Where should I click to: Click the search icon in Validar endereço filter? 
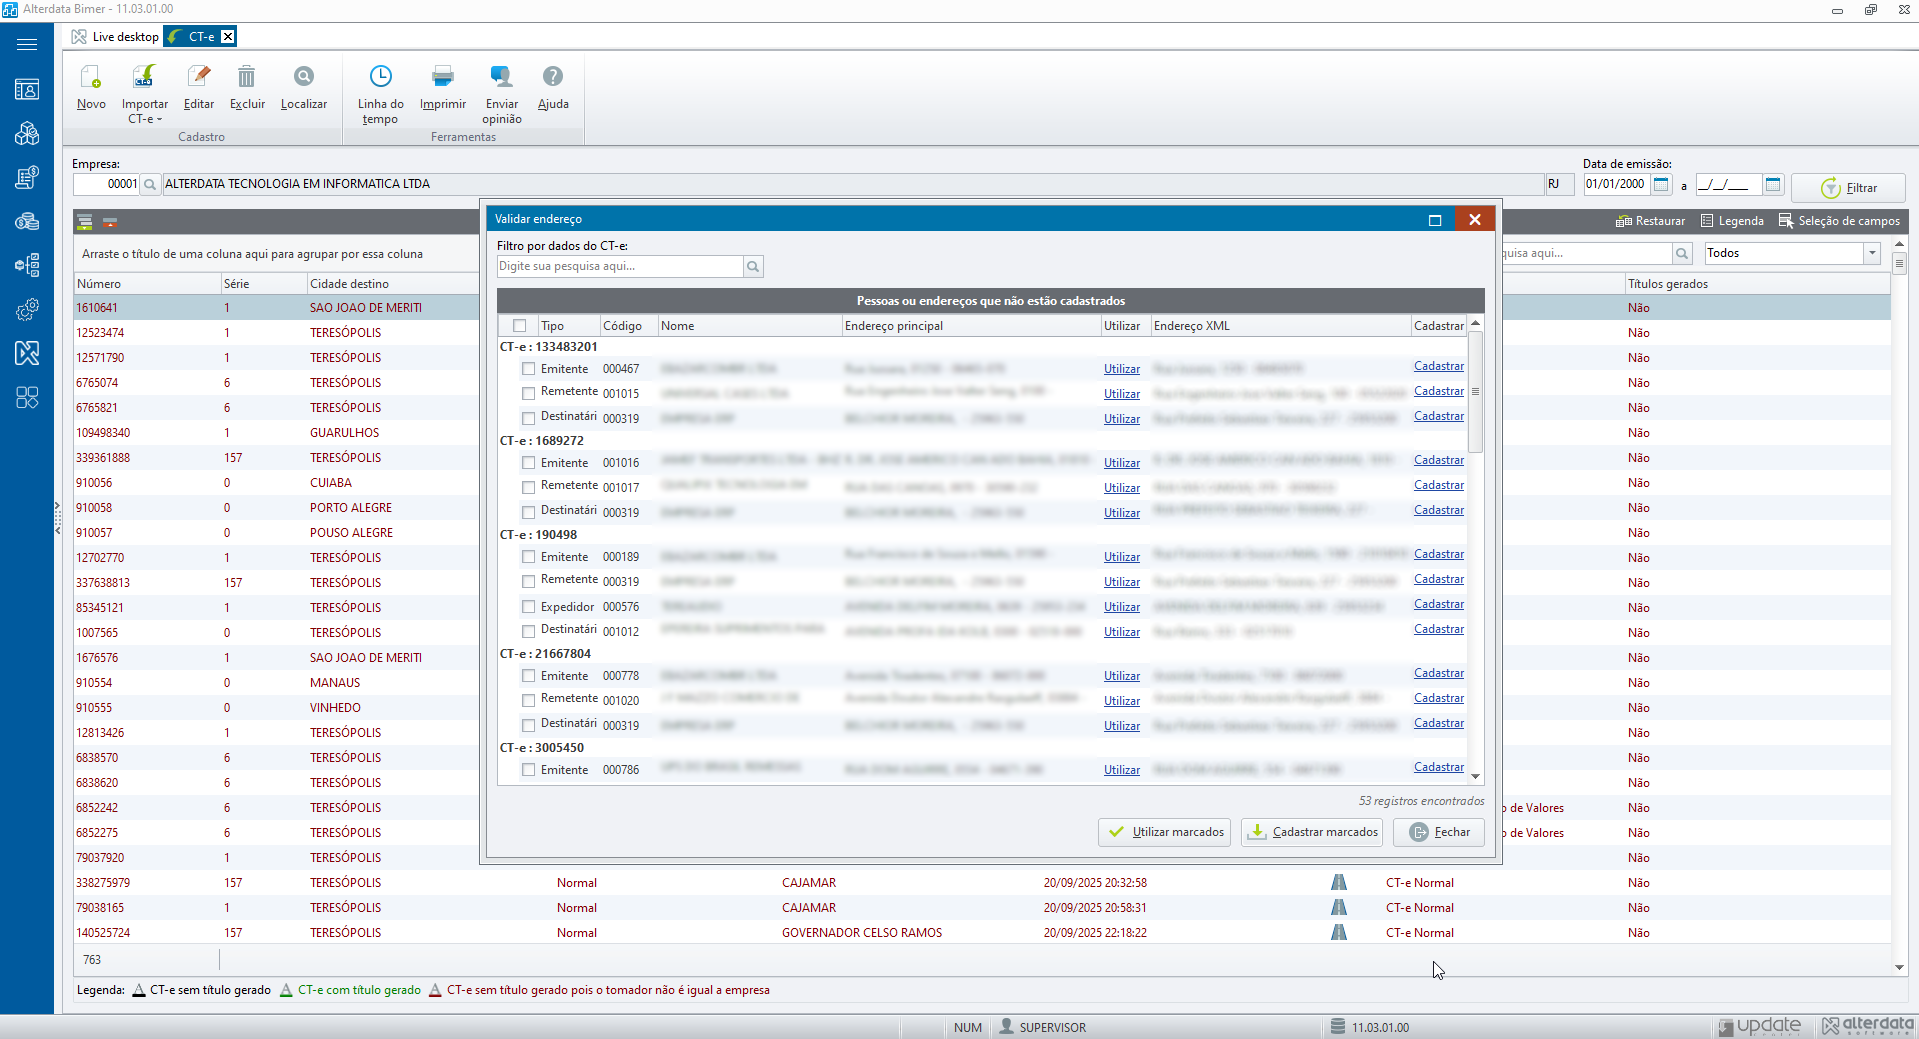click(753, 266)
